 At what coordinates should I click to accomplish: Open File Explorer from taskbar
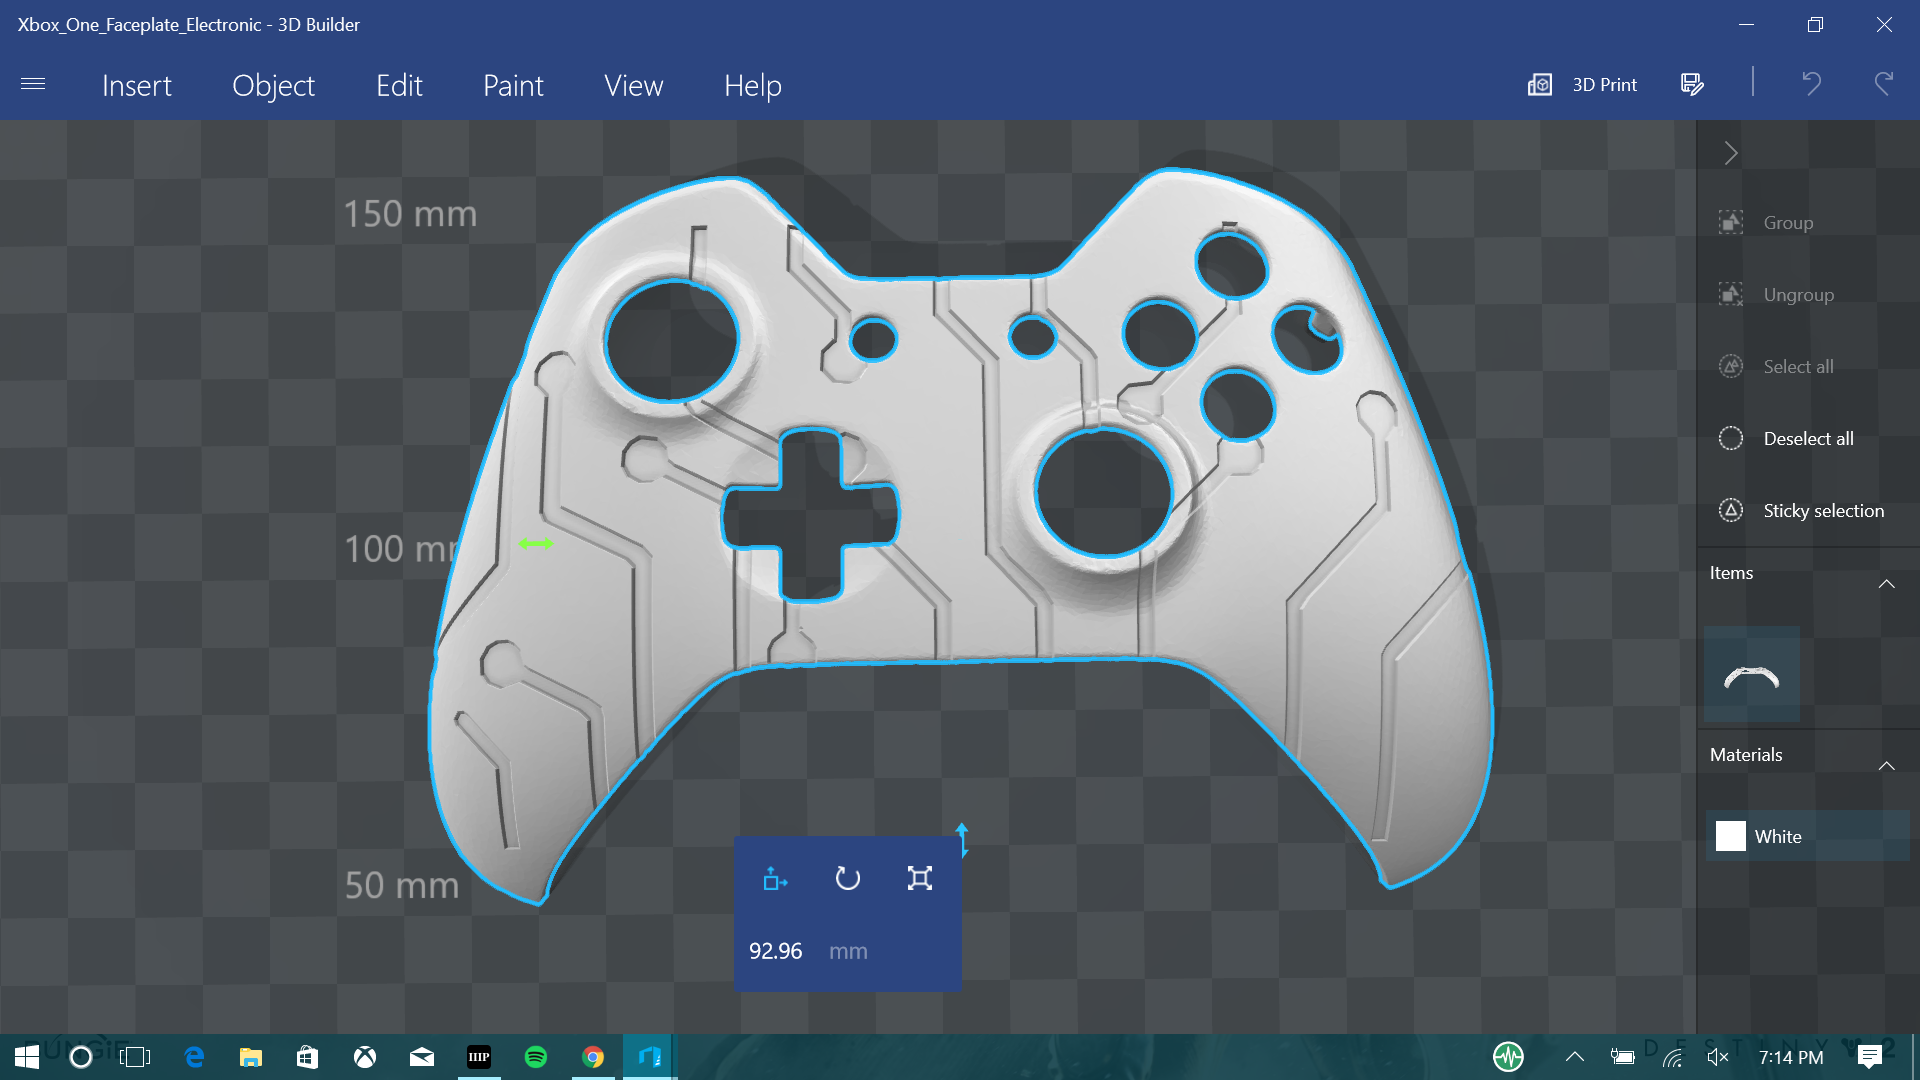pos(251,1057)
